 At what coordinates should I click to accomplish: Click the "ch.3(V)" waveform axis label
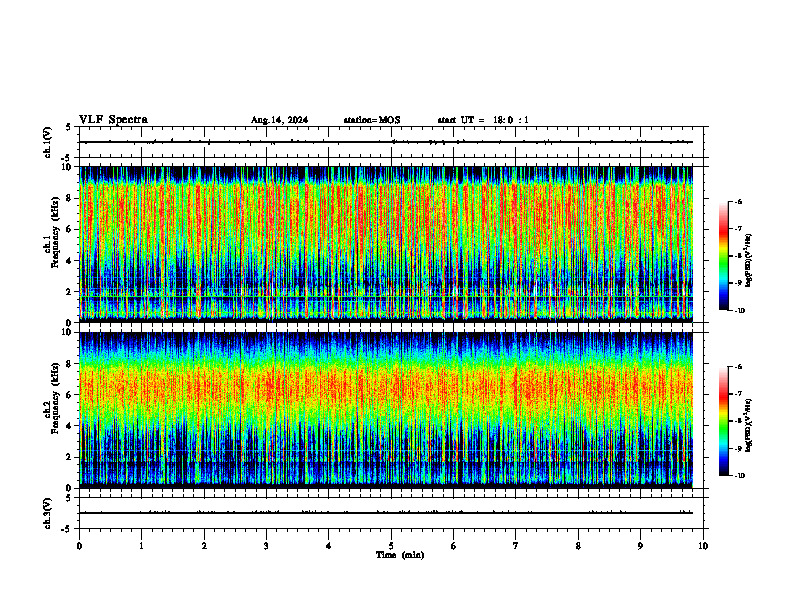tap(48, 513)
